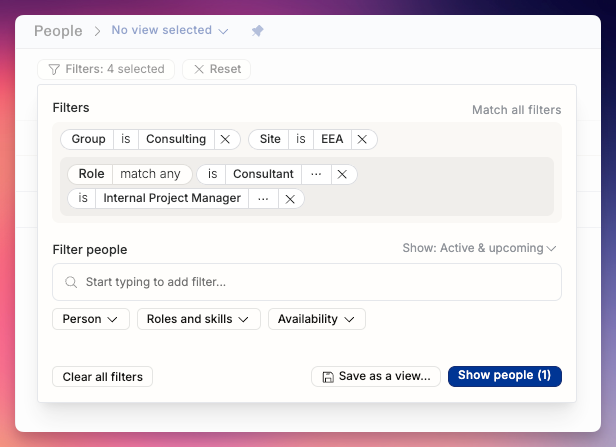Screen dimensions: 616x447
Task: Expand the Roles and skills filter category
Action: (x=198, y=319)
